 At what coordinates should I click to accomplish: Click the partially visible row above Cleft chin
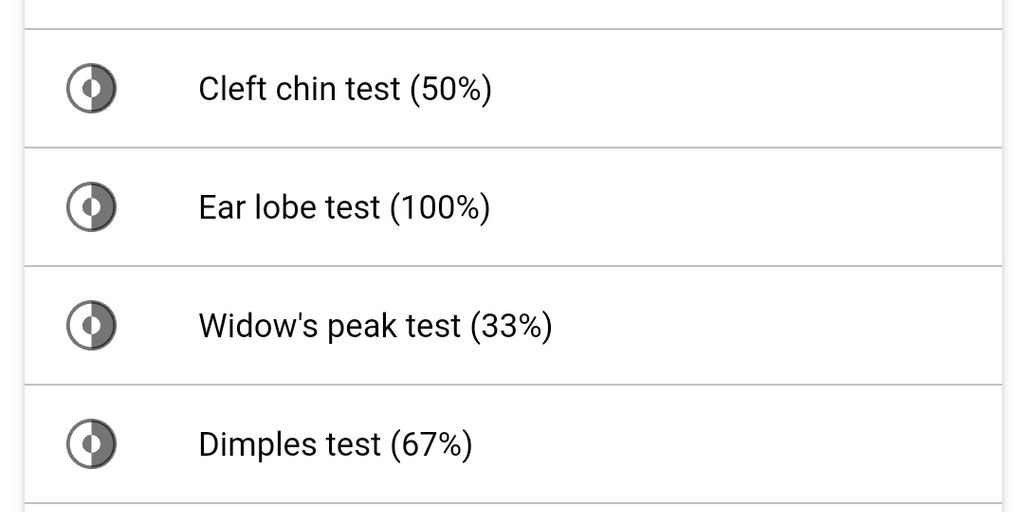tap(512, 13)
